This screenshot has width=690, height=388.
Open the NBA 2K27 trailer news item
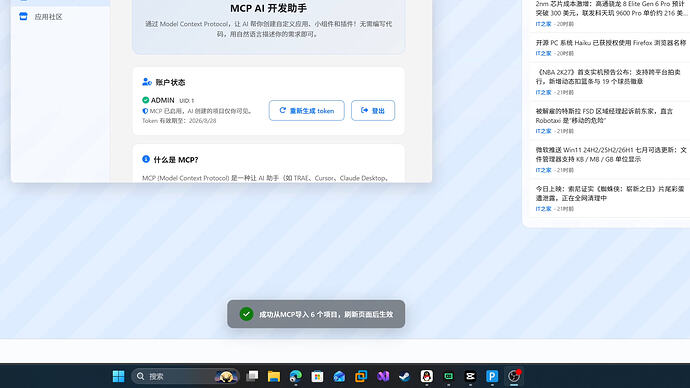tap(608, 77)
